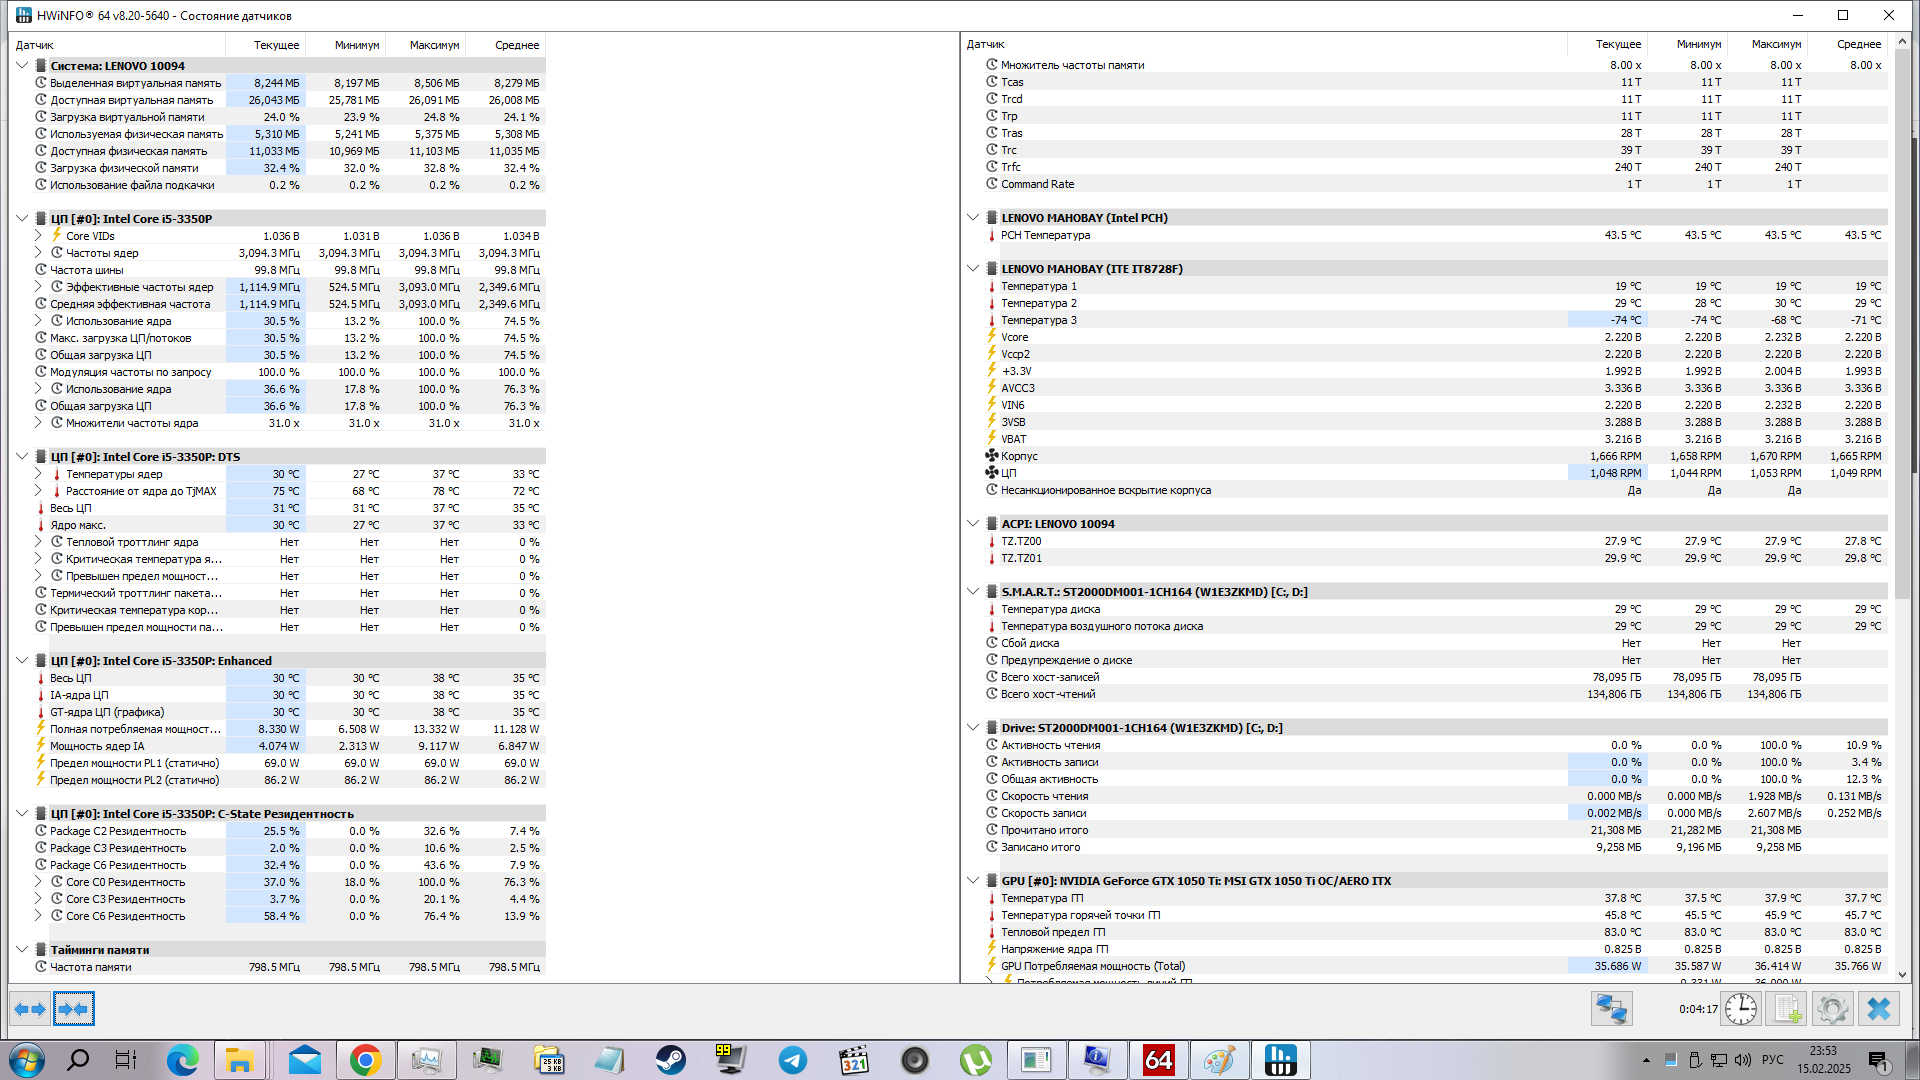Click the right pane Текущее column header
The width and height of the screenshot is (1920, 1080).
point(1608,44)
